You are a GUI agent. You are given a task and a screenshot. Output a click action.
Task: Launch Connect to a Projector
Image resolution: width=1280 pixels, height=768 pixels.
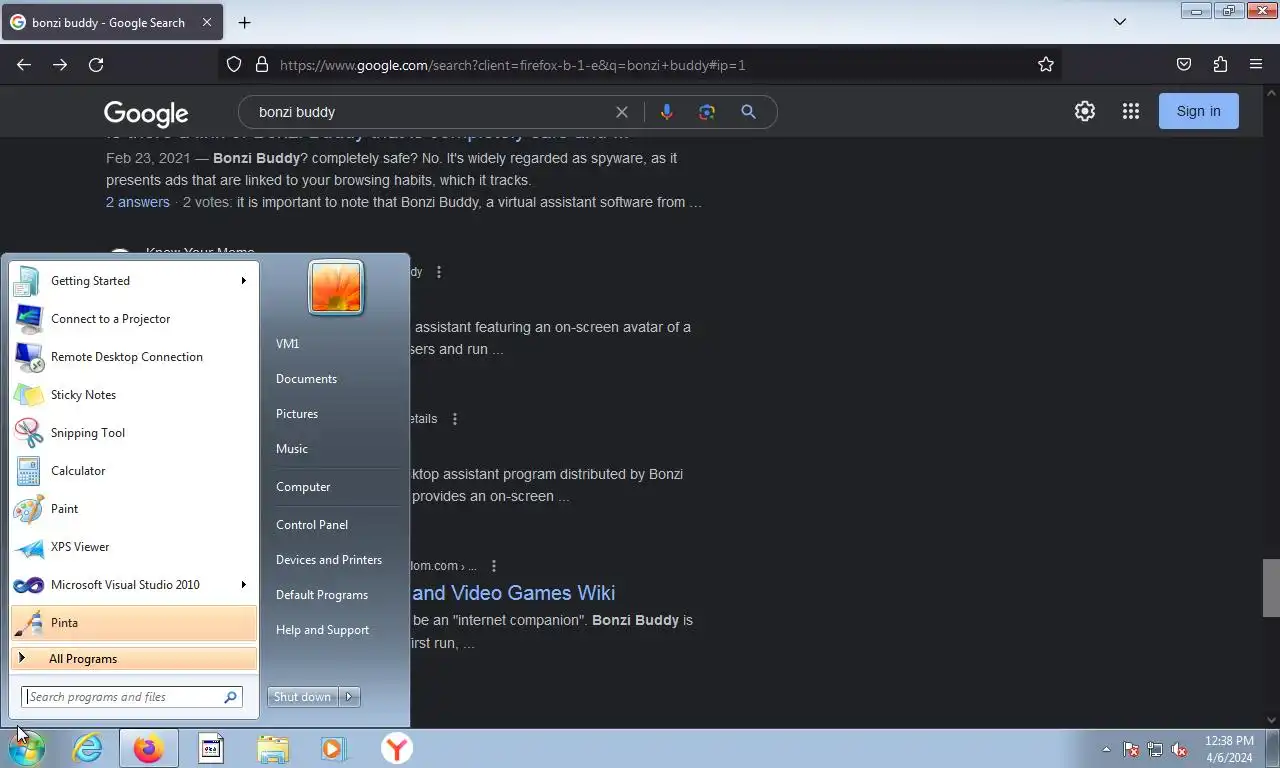133,319
